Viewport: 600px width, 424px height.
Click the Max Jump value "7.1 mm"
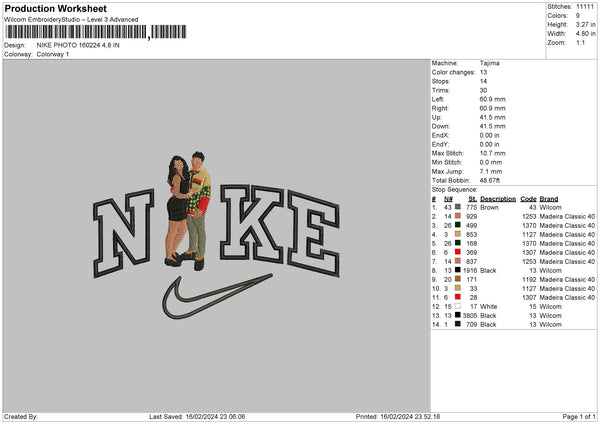point(491,171)
